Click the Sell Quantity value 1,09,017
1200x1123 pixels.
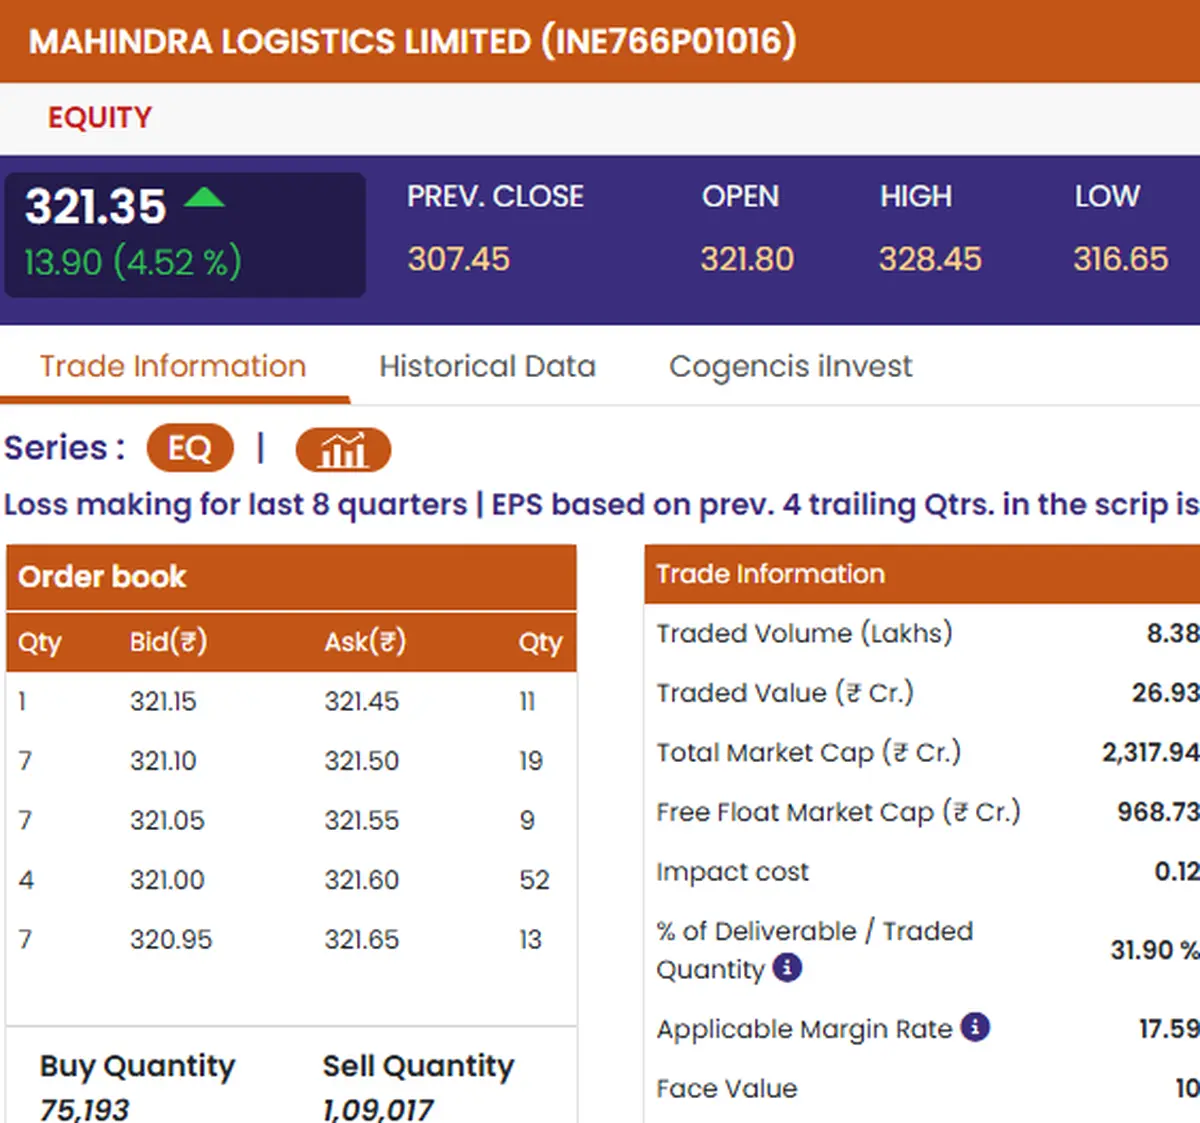click(x=378, y=1109)
